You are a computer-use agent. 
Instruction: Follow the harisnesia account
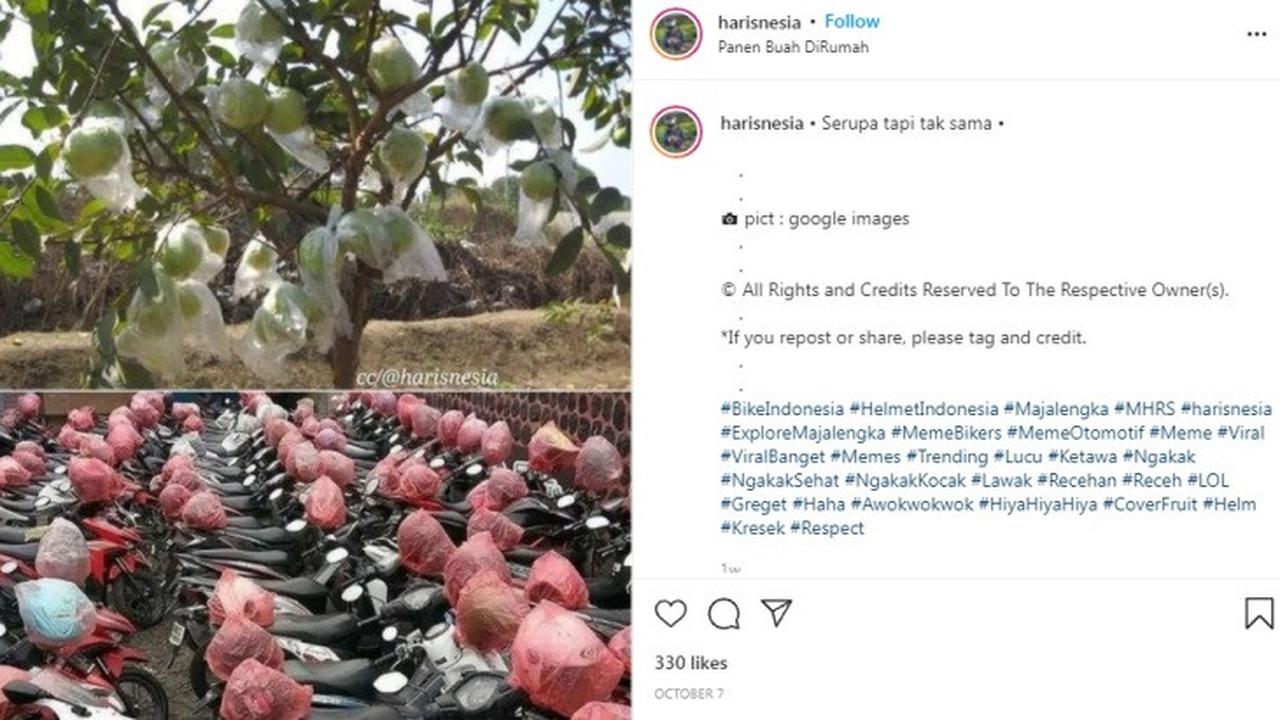pos(852,21)
